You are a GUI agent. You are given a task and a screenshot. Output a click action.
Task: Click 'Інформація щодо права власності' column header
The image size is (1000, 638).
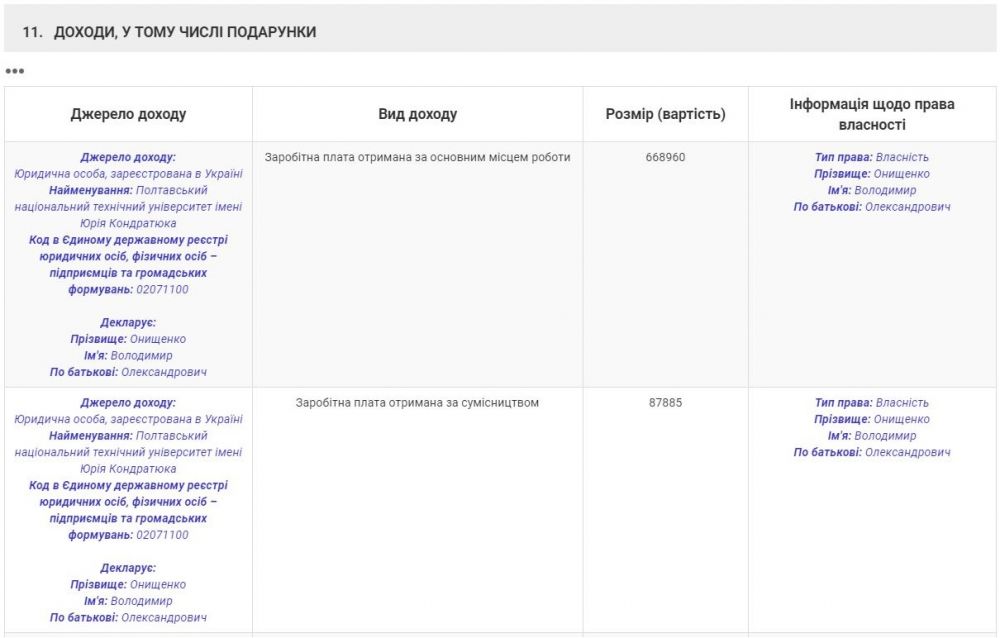point(871,114)
